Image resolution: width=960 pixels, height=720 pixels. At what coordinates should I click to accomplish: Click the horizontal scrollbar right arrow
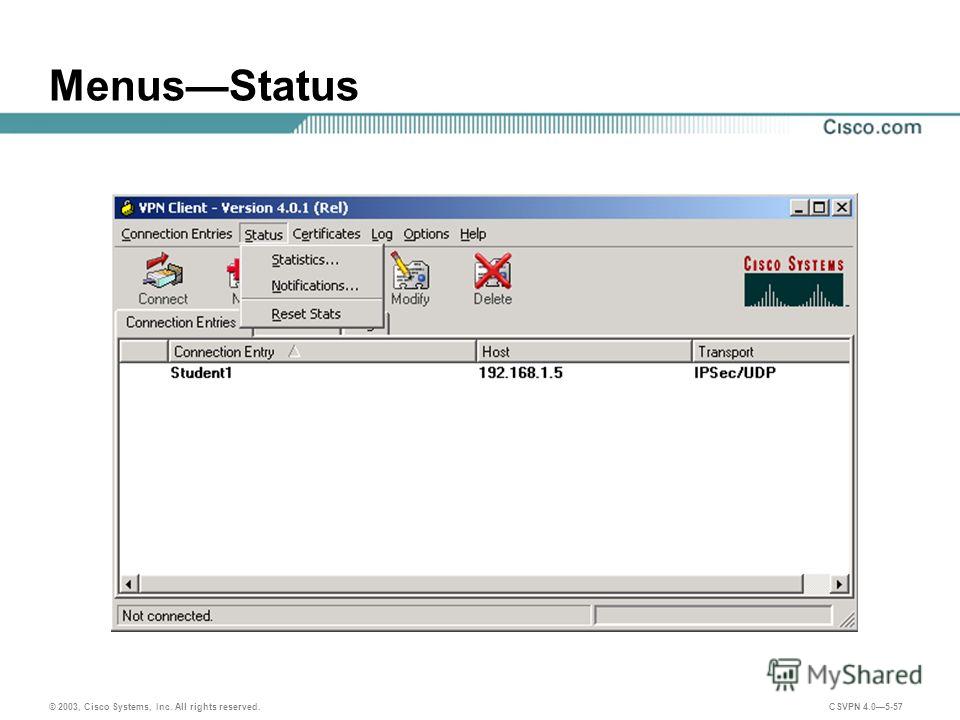[839, 584]
